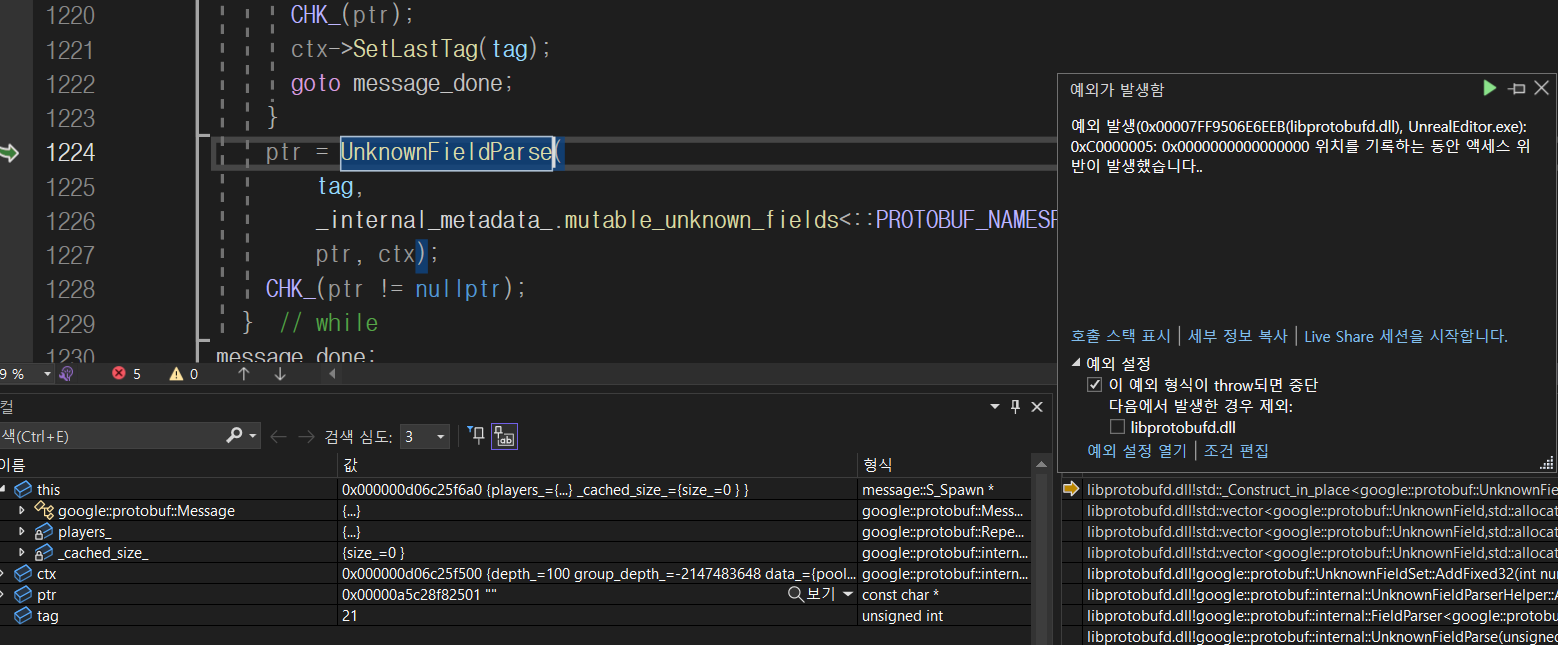The width and height of the screenshot is (1558, 645).
Task: Toggle the highlight-text ab button in Locals toolbar
Action: (505, 435)
